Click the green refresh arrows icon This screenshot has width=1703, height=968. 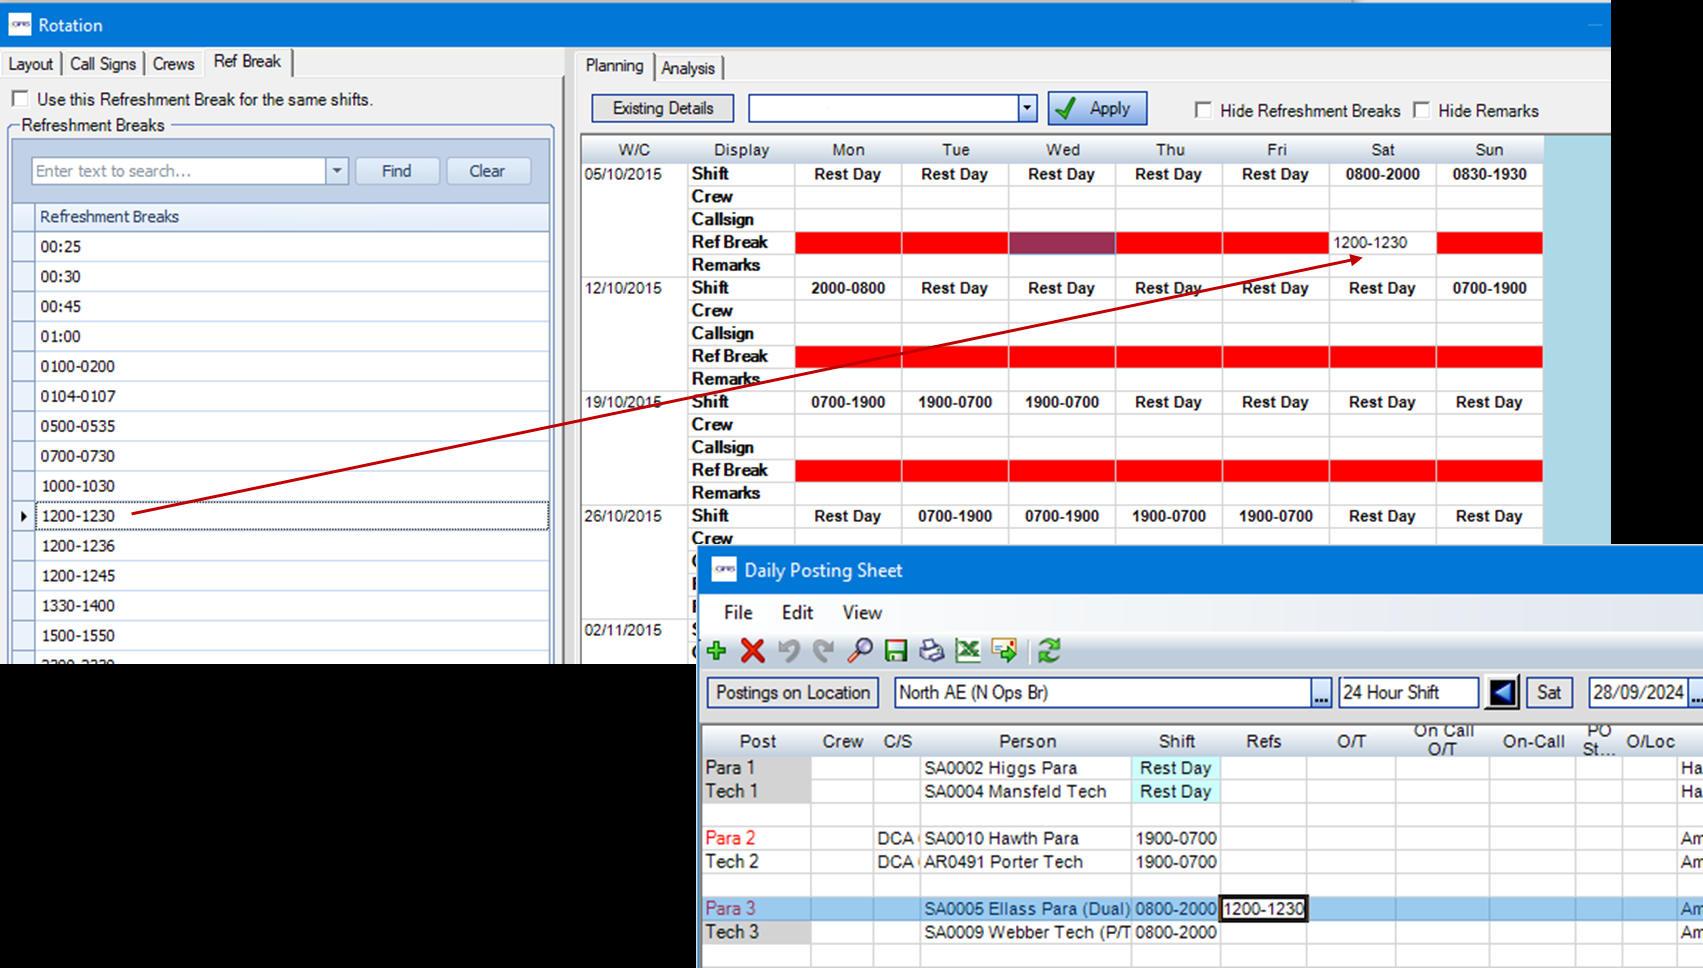(1048, 651)
